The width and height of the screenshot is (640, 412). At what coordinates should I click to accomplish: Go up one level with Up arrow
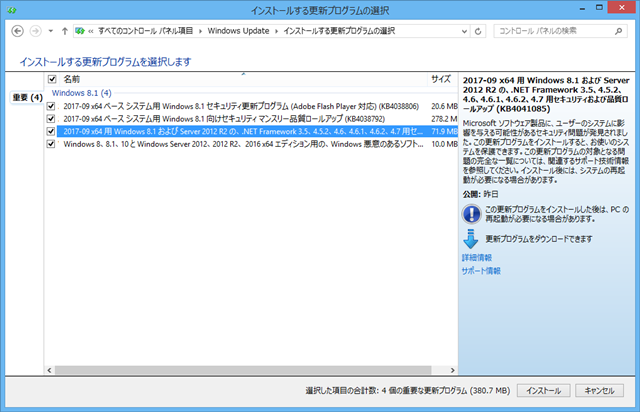coord(64,31)
